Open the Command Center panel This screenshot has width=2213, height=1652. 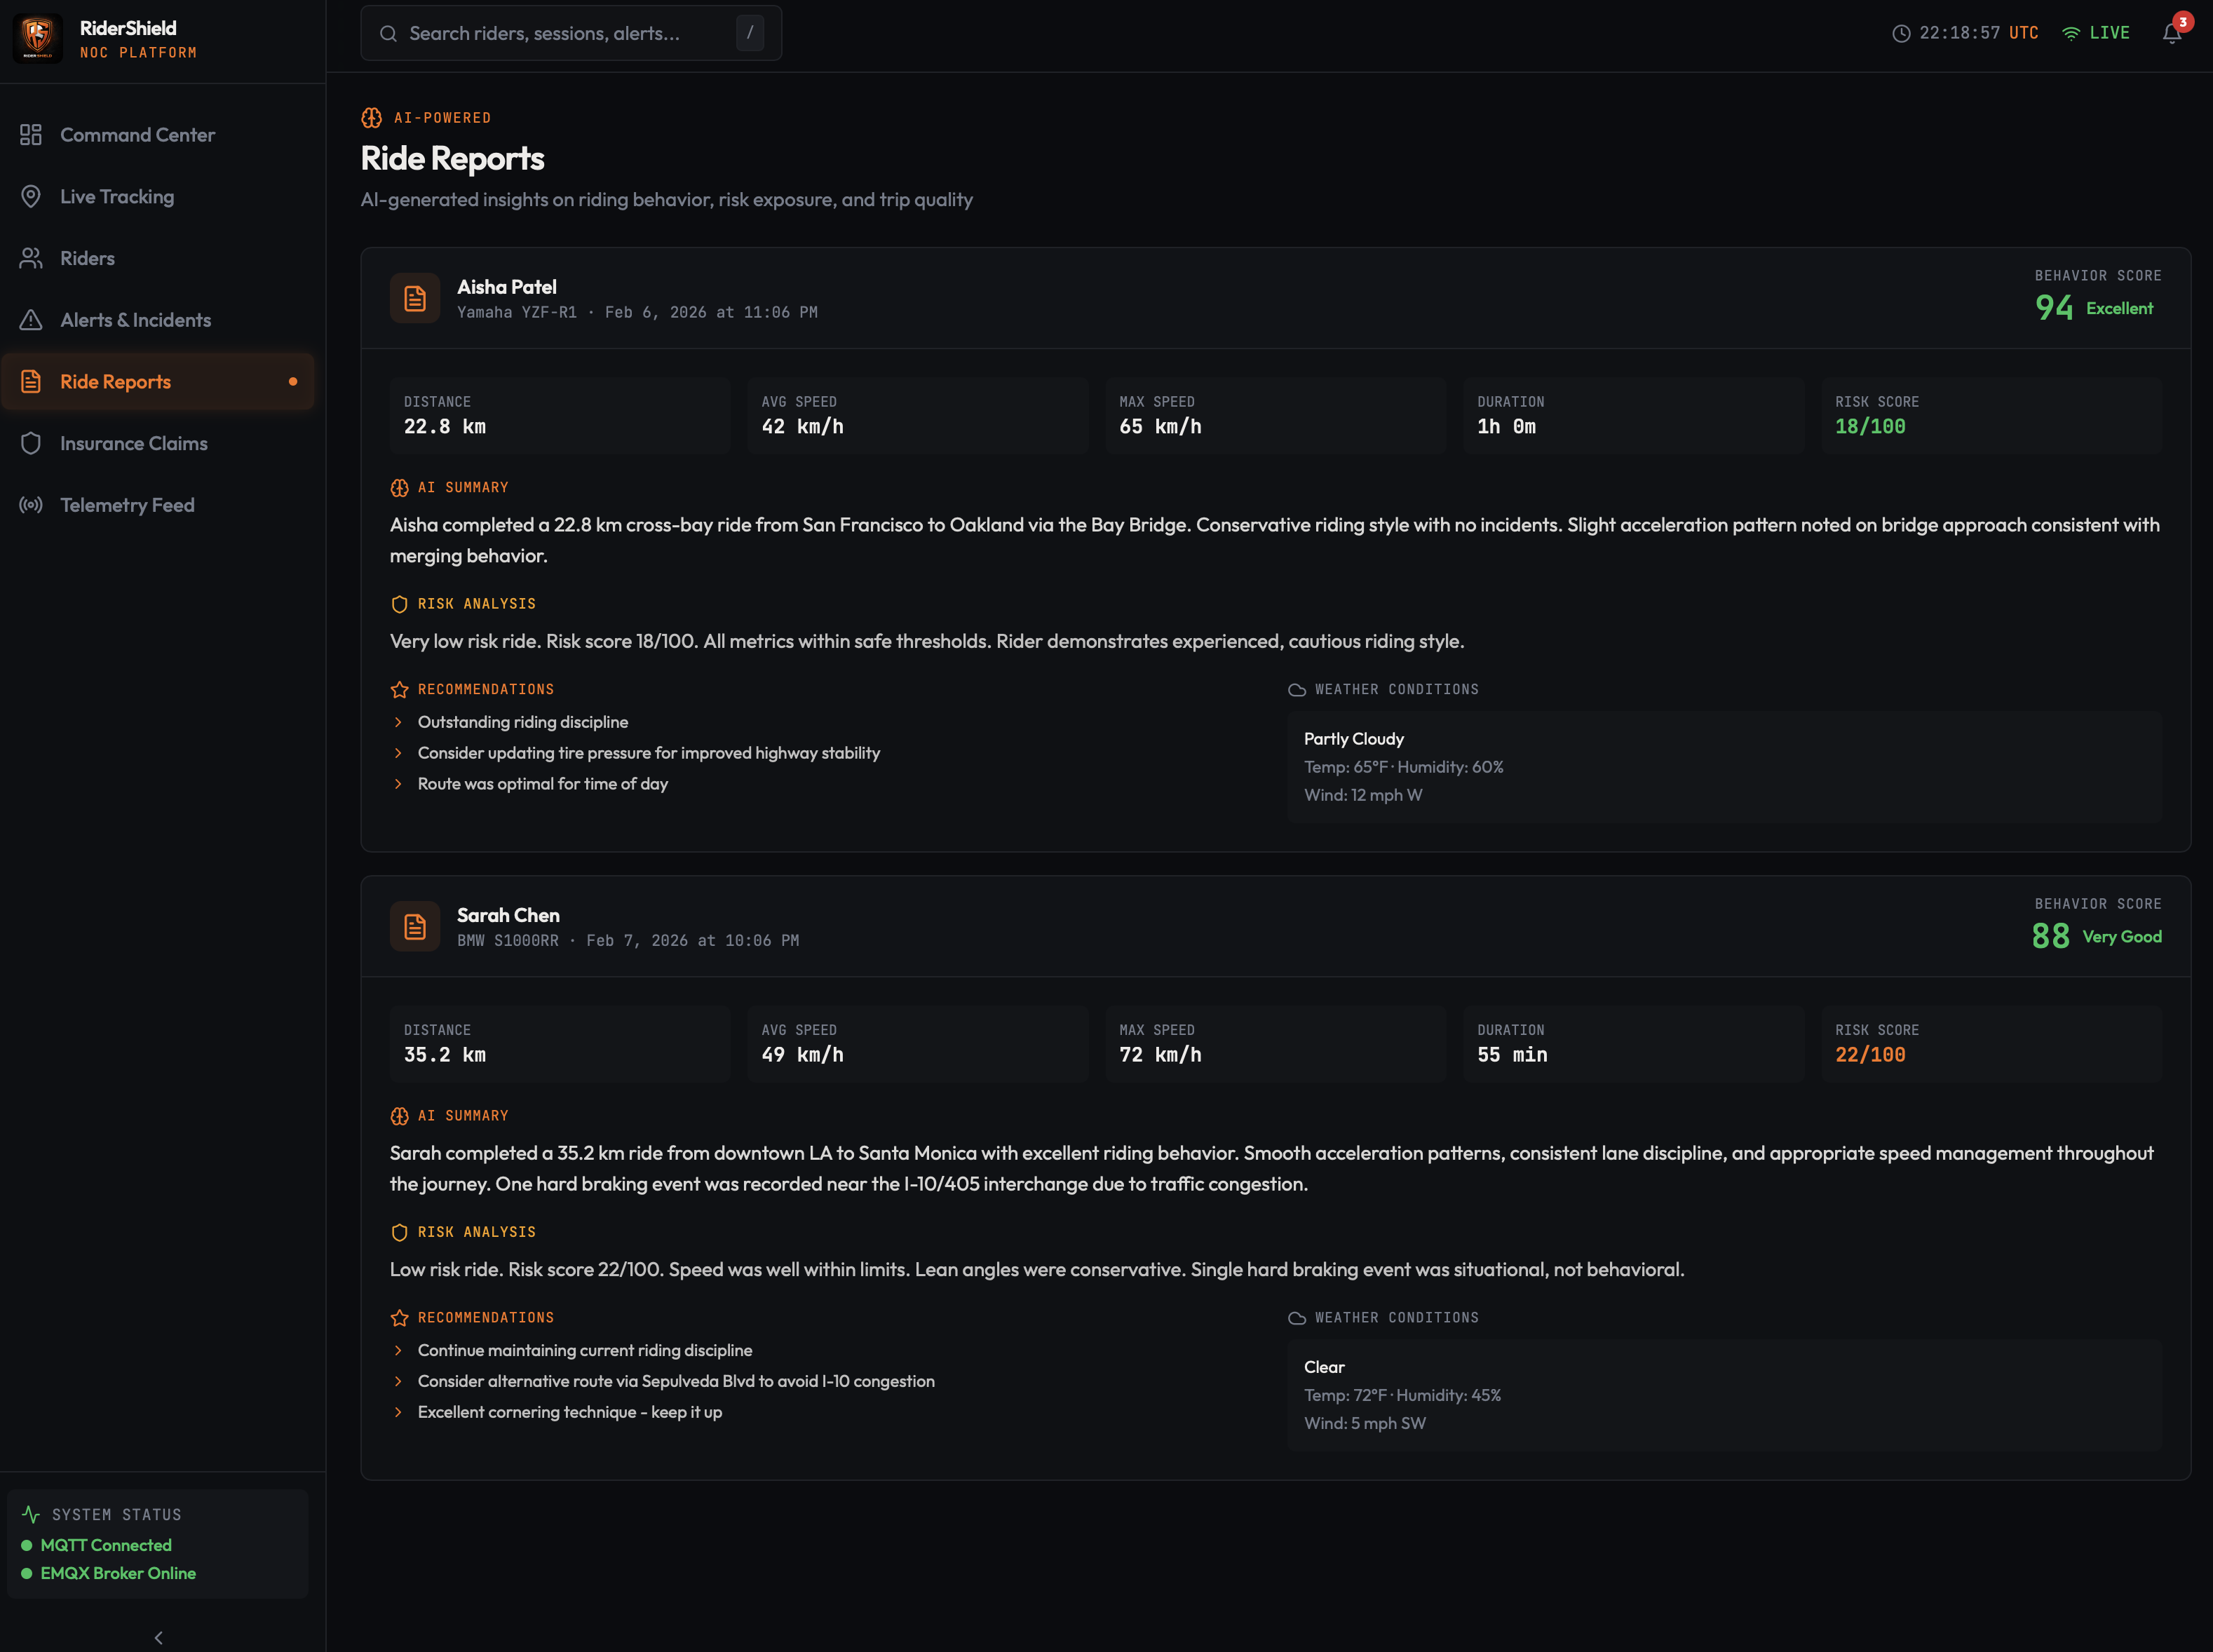click(x=137, y=134)
